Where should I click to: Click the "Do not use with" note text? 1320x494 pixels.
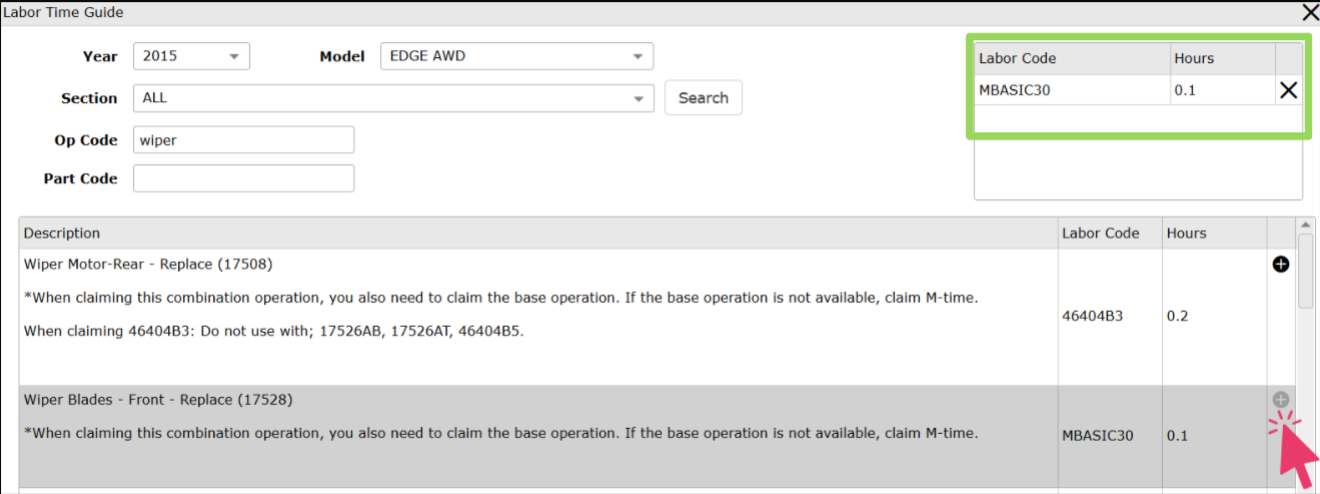pyautogui.click(x=274, y=331)
